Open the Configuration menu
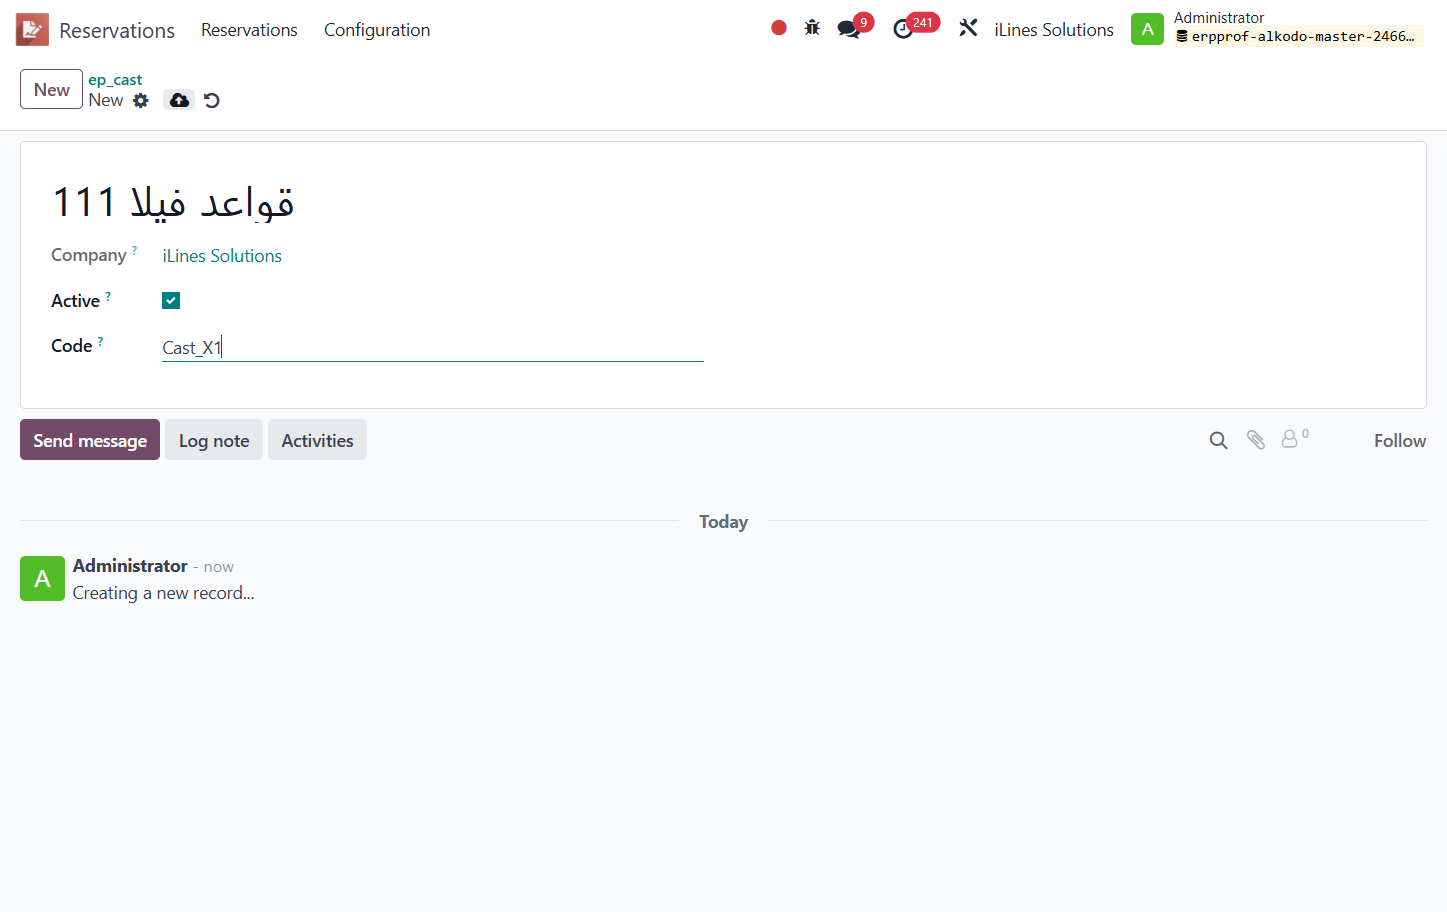1447x912 pixels. 377,30
